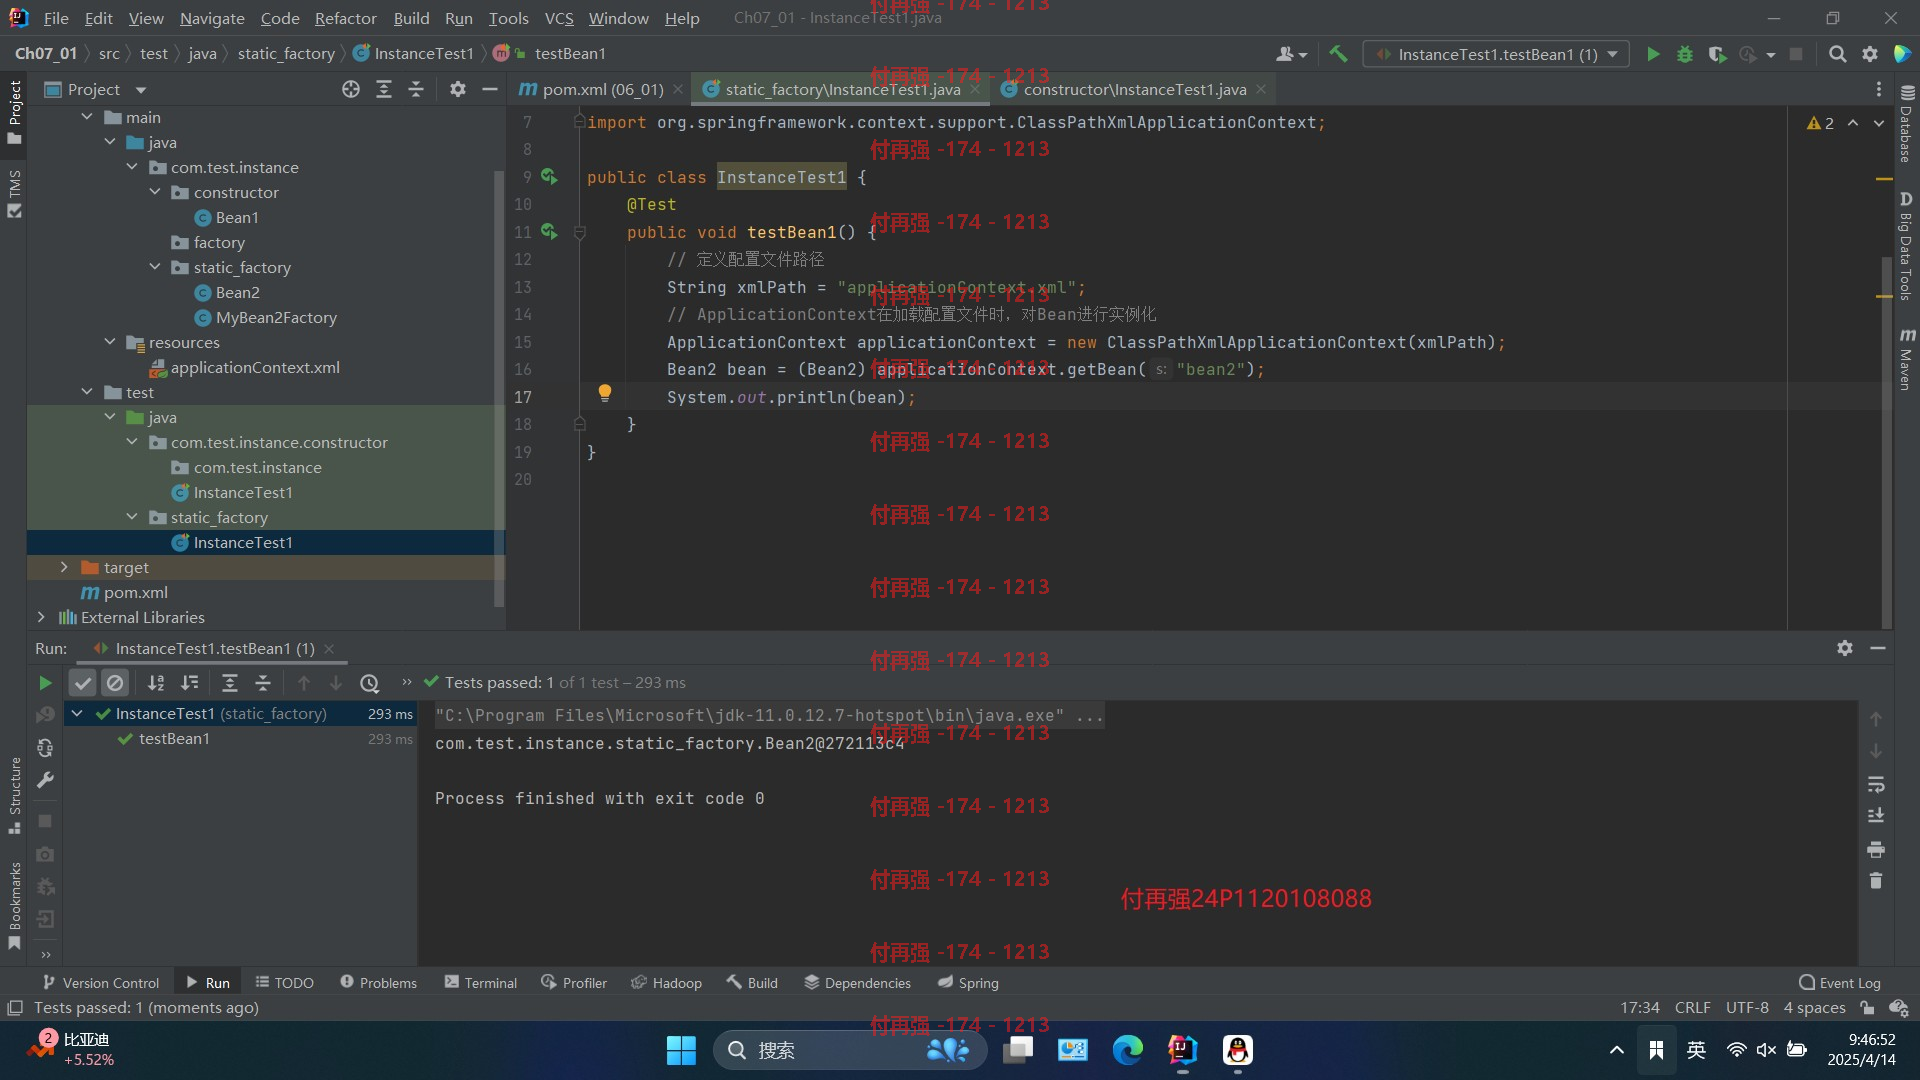Open test history clock icon

(370, 683)
